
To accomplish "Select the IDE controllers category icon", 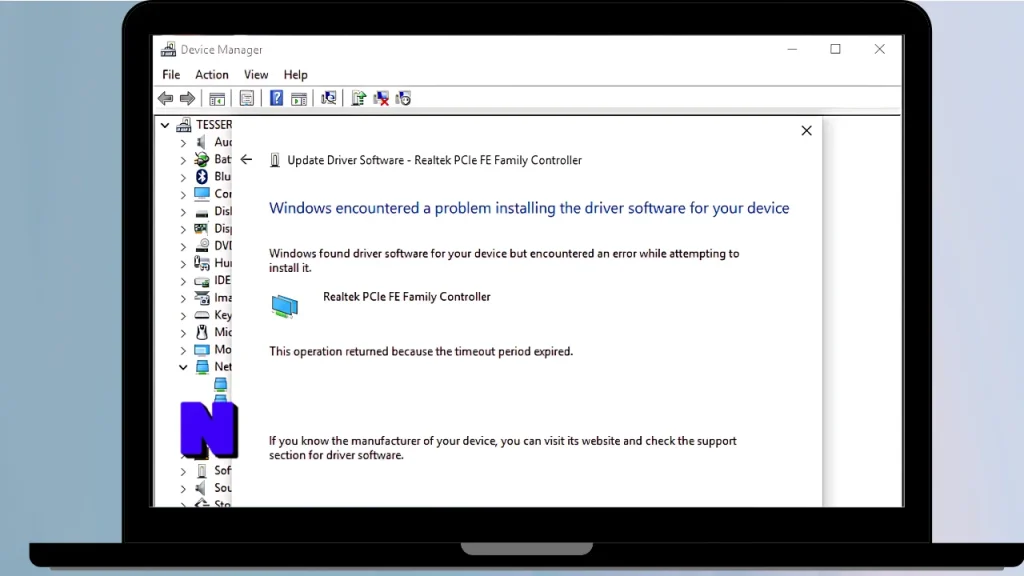I will pos(202,281).
